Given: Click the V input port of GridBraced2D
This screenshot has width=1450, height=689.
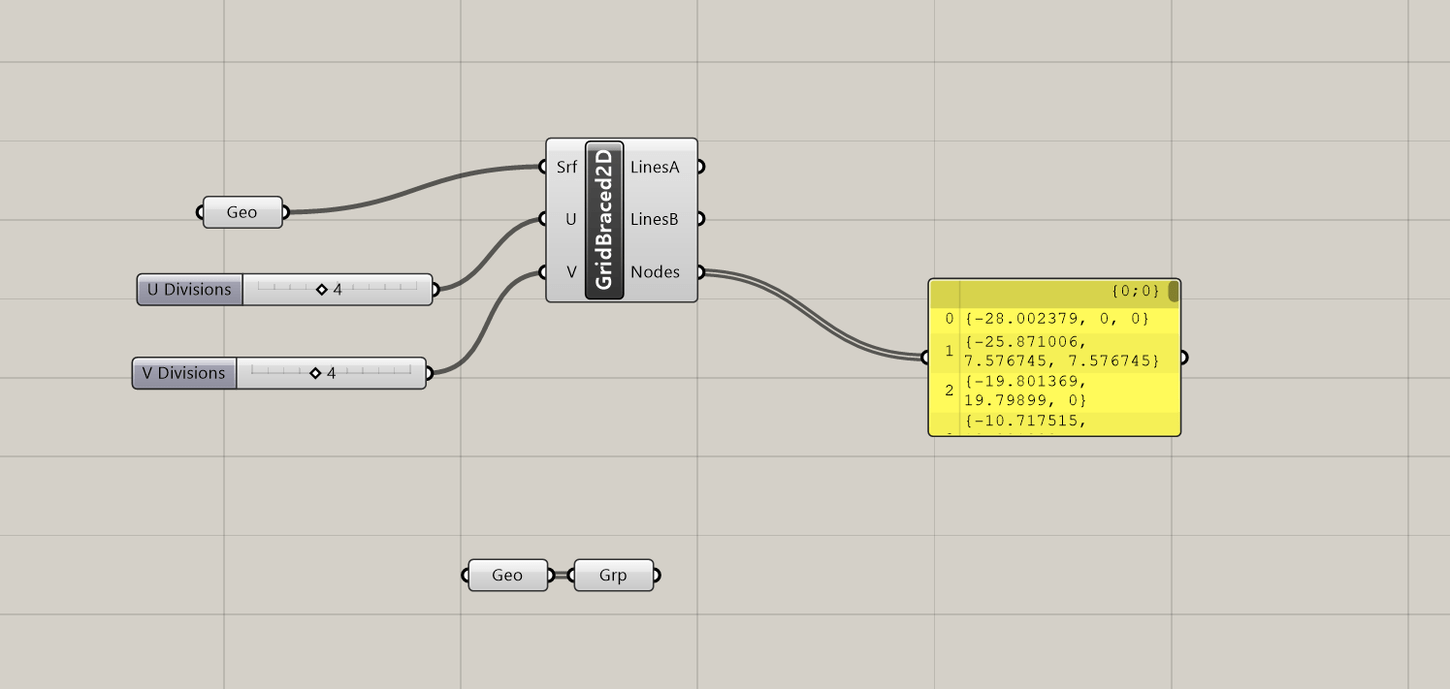Looking at the screenshot, I should coord(543,271).
